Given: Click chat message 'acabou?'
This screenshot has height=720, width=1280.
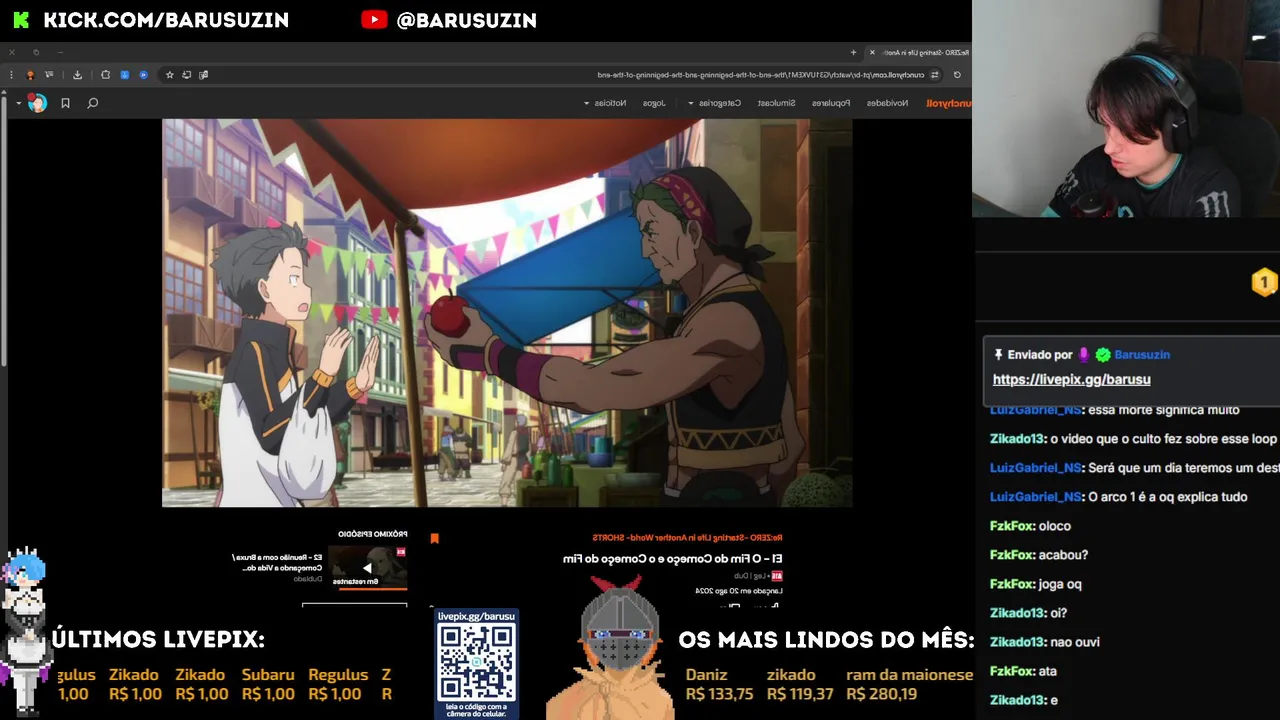Looking at the screenshot, I should [x=1063, y=555].
